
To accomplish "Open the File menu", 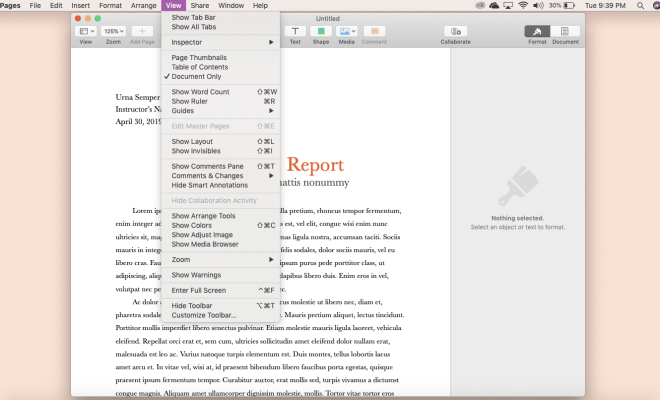I will click(35, 5).
